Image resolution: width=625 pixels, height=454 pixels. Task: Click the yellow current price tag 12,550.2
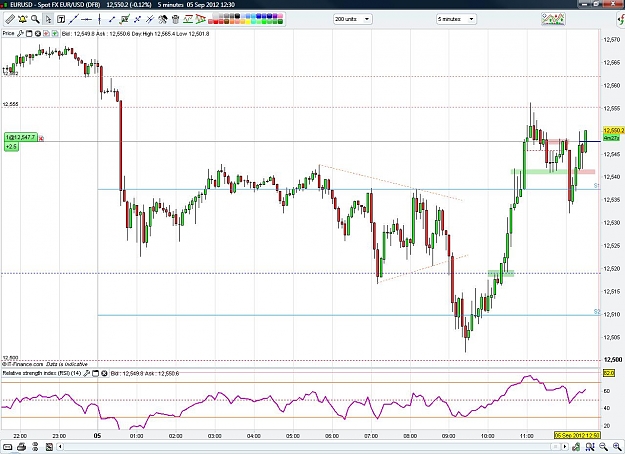613,131
